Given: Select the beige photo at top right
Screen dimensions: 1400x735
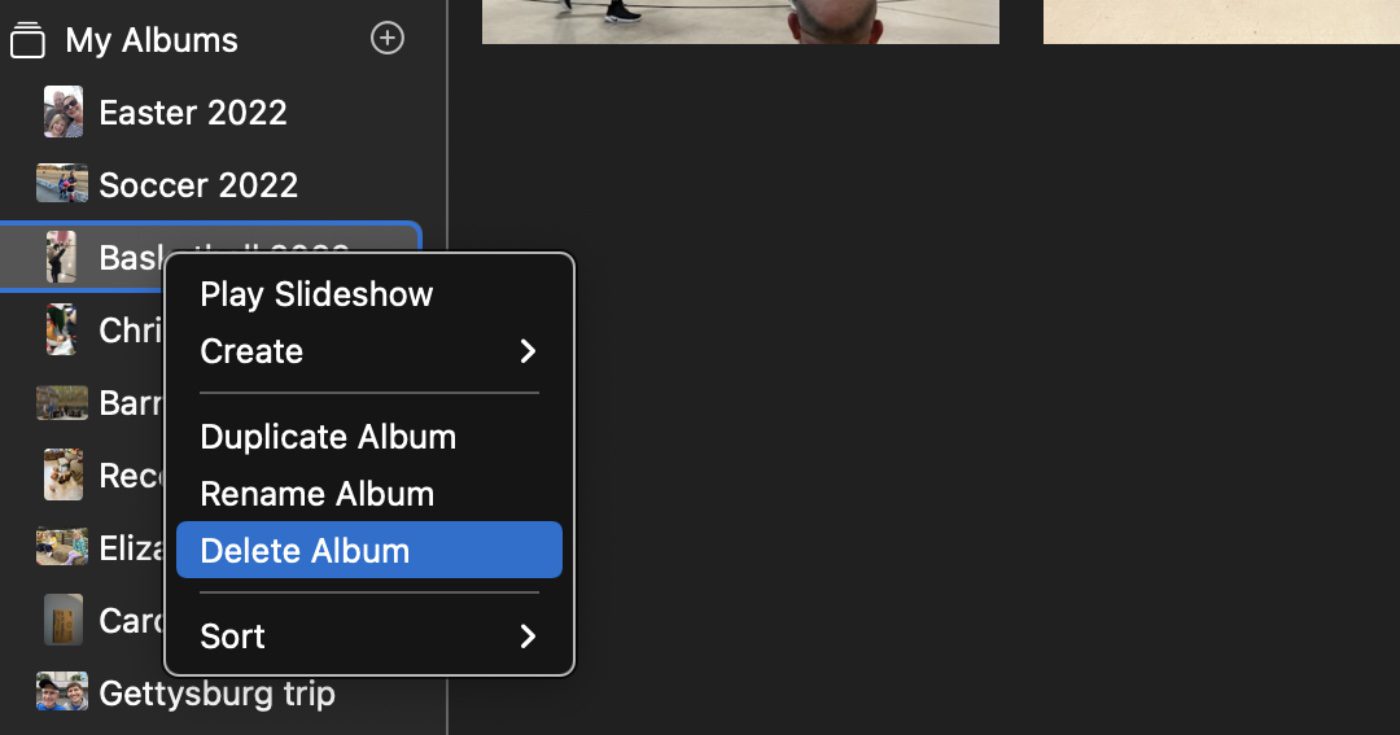Looking at the screenshot, I should (x=1220, y=21).
